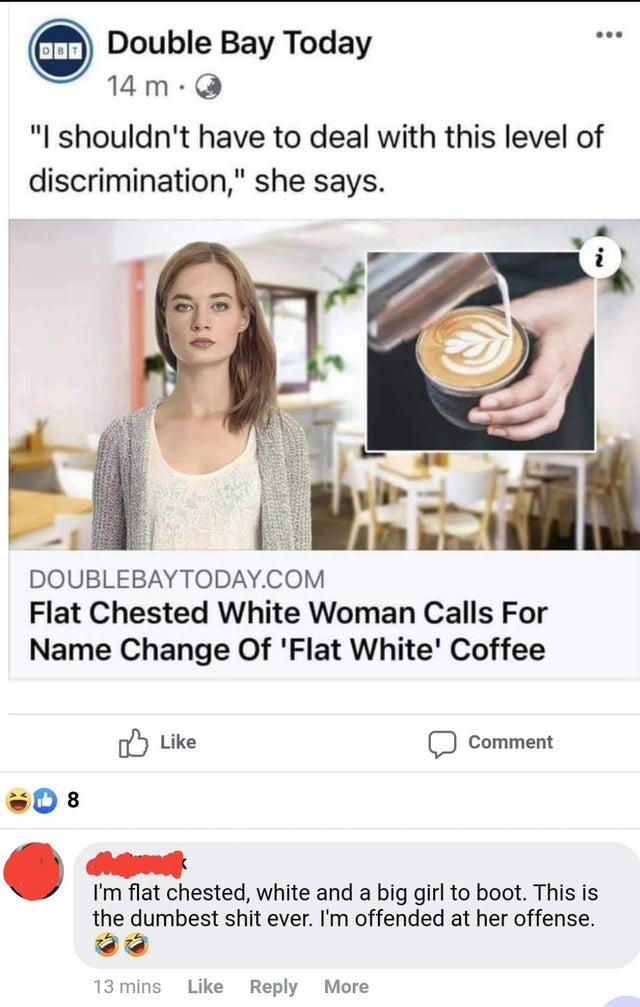Click the 14 m post timestamp
This screenshot has height=1007, width=640.
[x=137, y=87]
